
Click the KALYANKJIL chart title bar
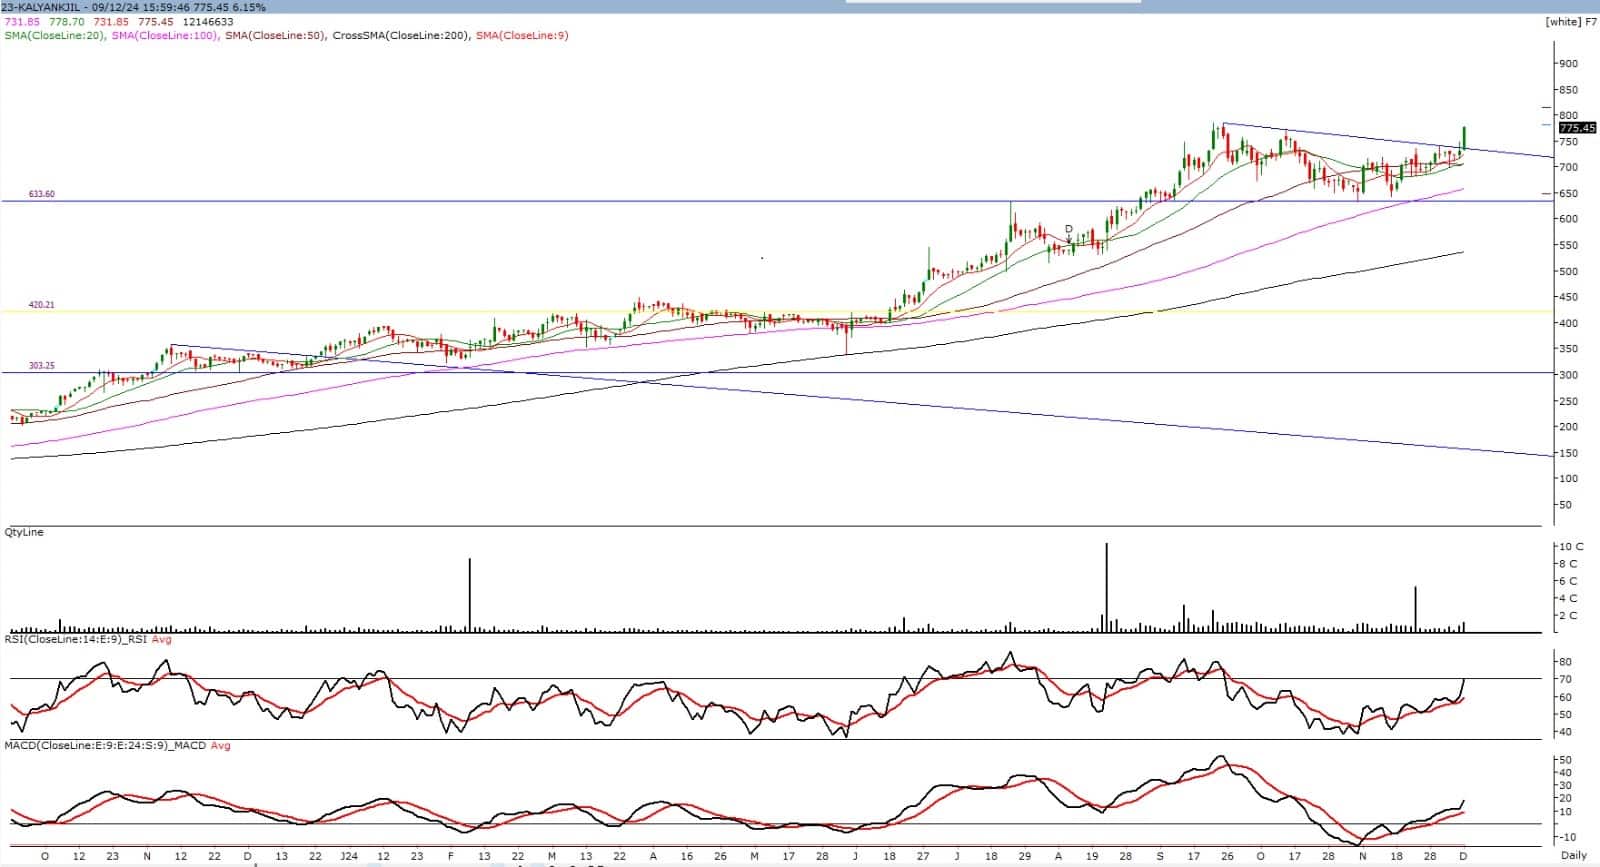tap(133, 7)
